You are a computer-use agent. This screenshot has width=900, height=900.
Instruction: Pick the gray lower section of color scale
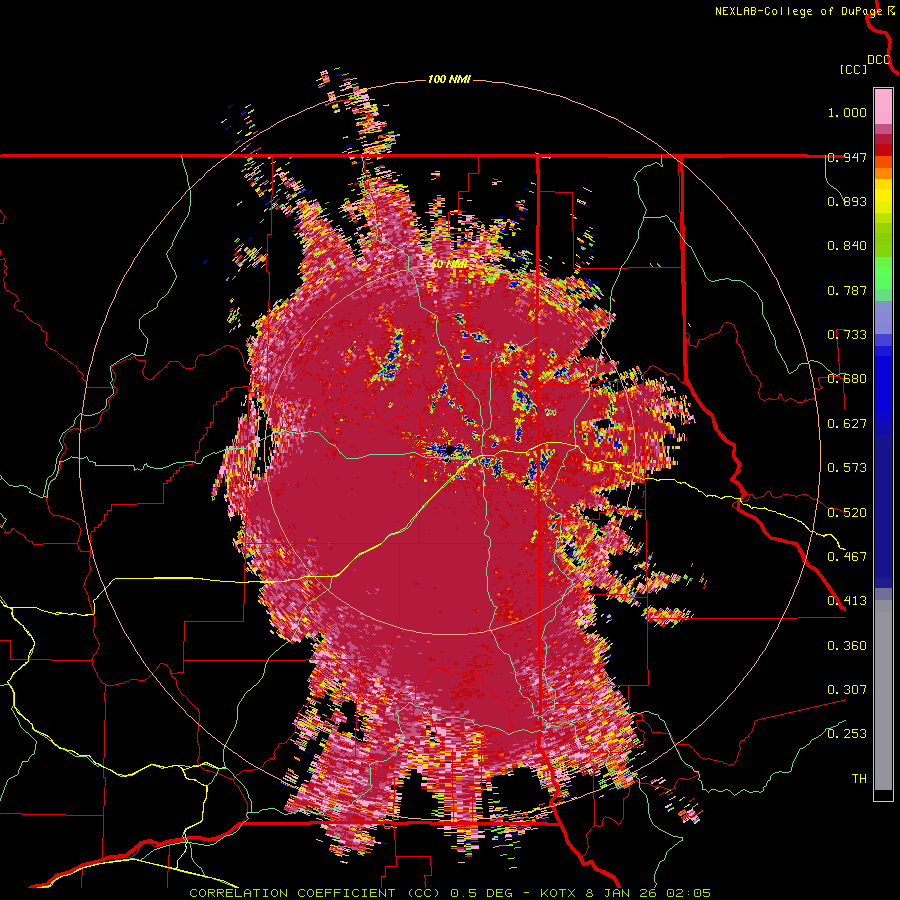coord(883,695)
